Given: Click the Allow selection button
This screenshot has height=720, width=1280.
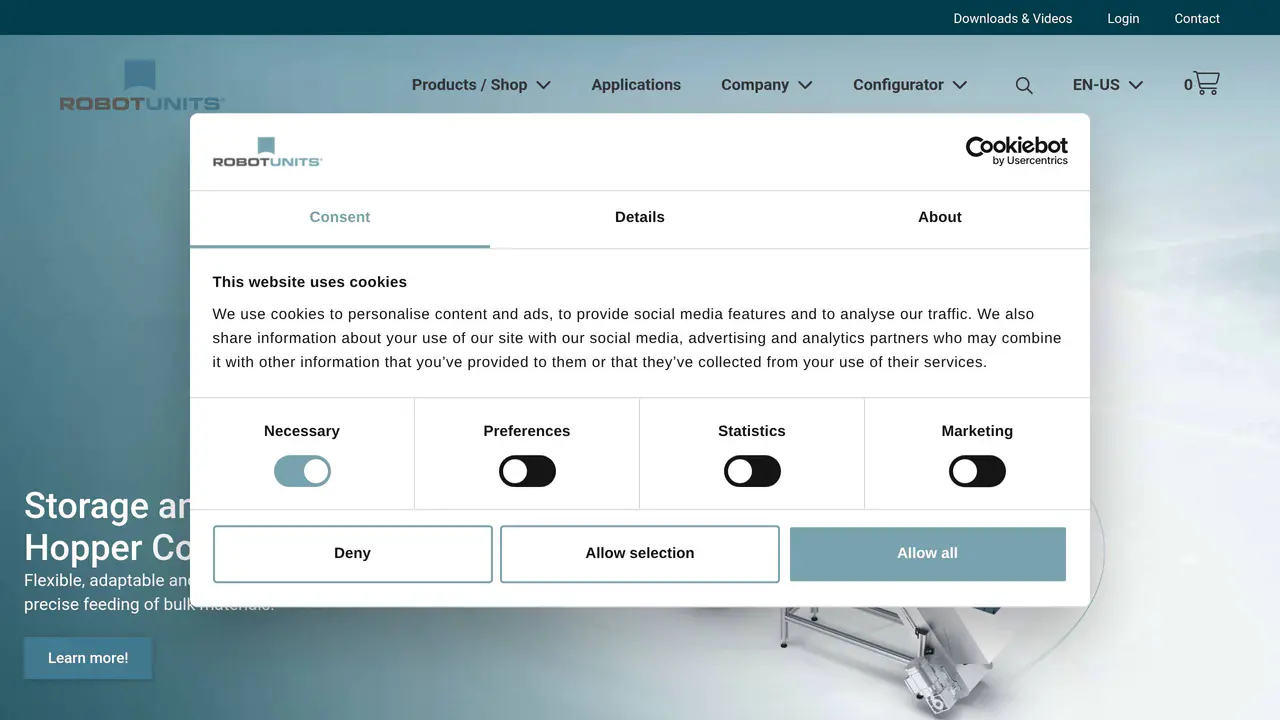Looking at the screenshot, I should pos(640,553).
